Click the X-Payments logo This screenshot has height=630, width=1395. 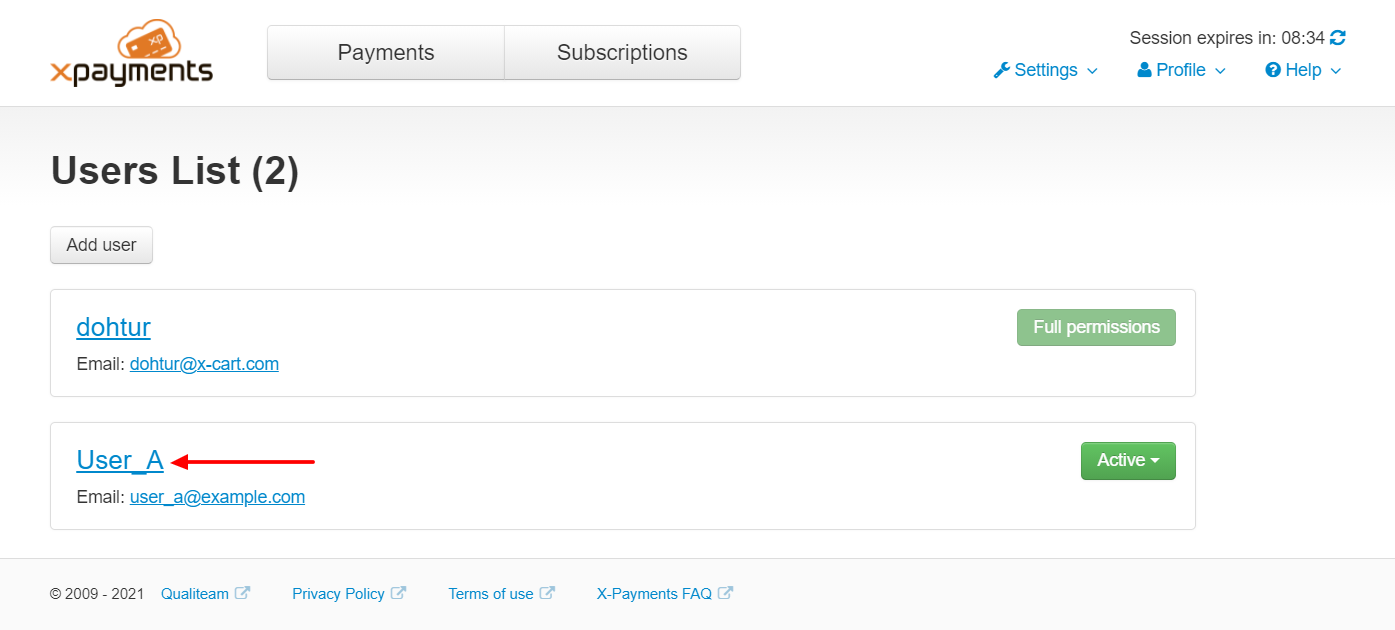coord(131,54)
